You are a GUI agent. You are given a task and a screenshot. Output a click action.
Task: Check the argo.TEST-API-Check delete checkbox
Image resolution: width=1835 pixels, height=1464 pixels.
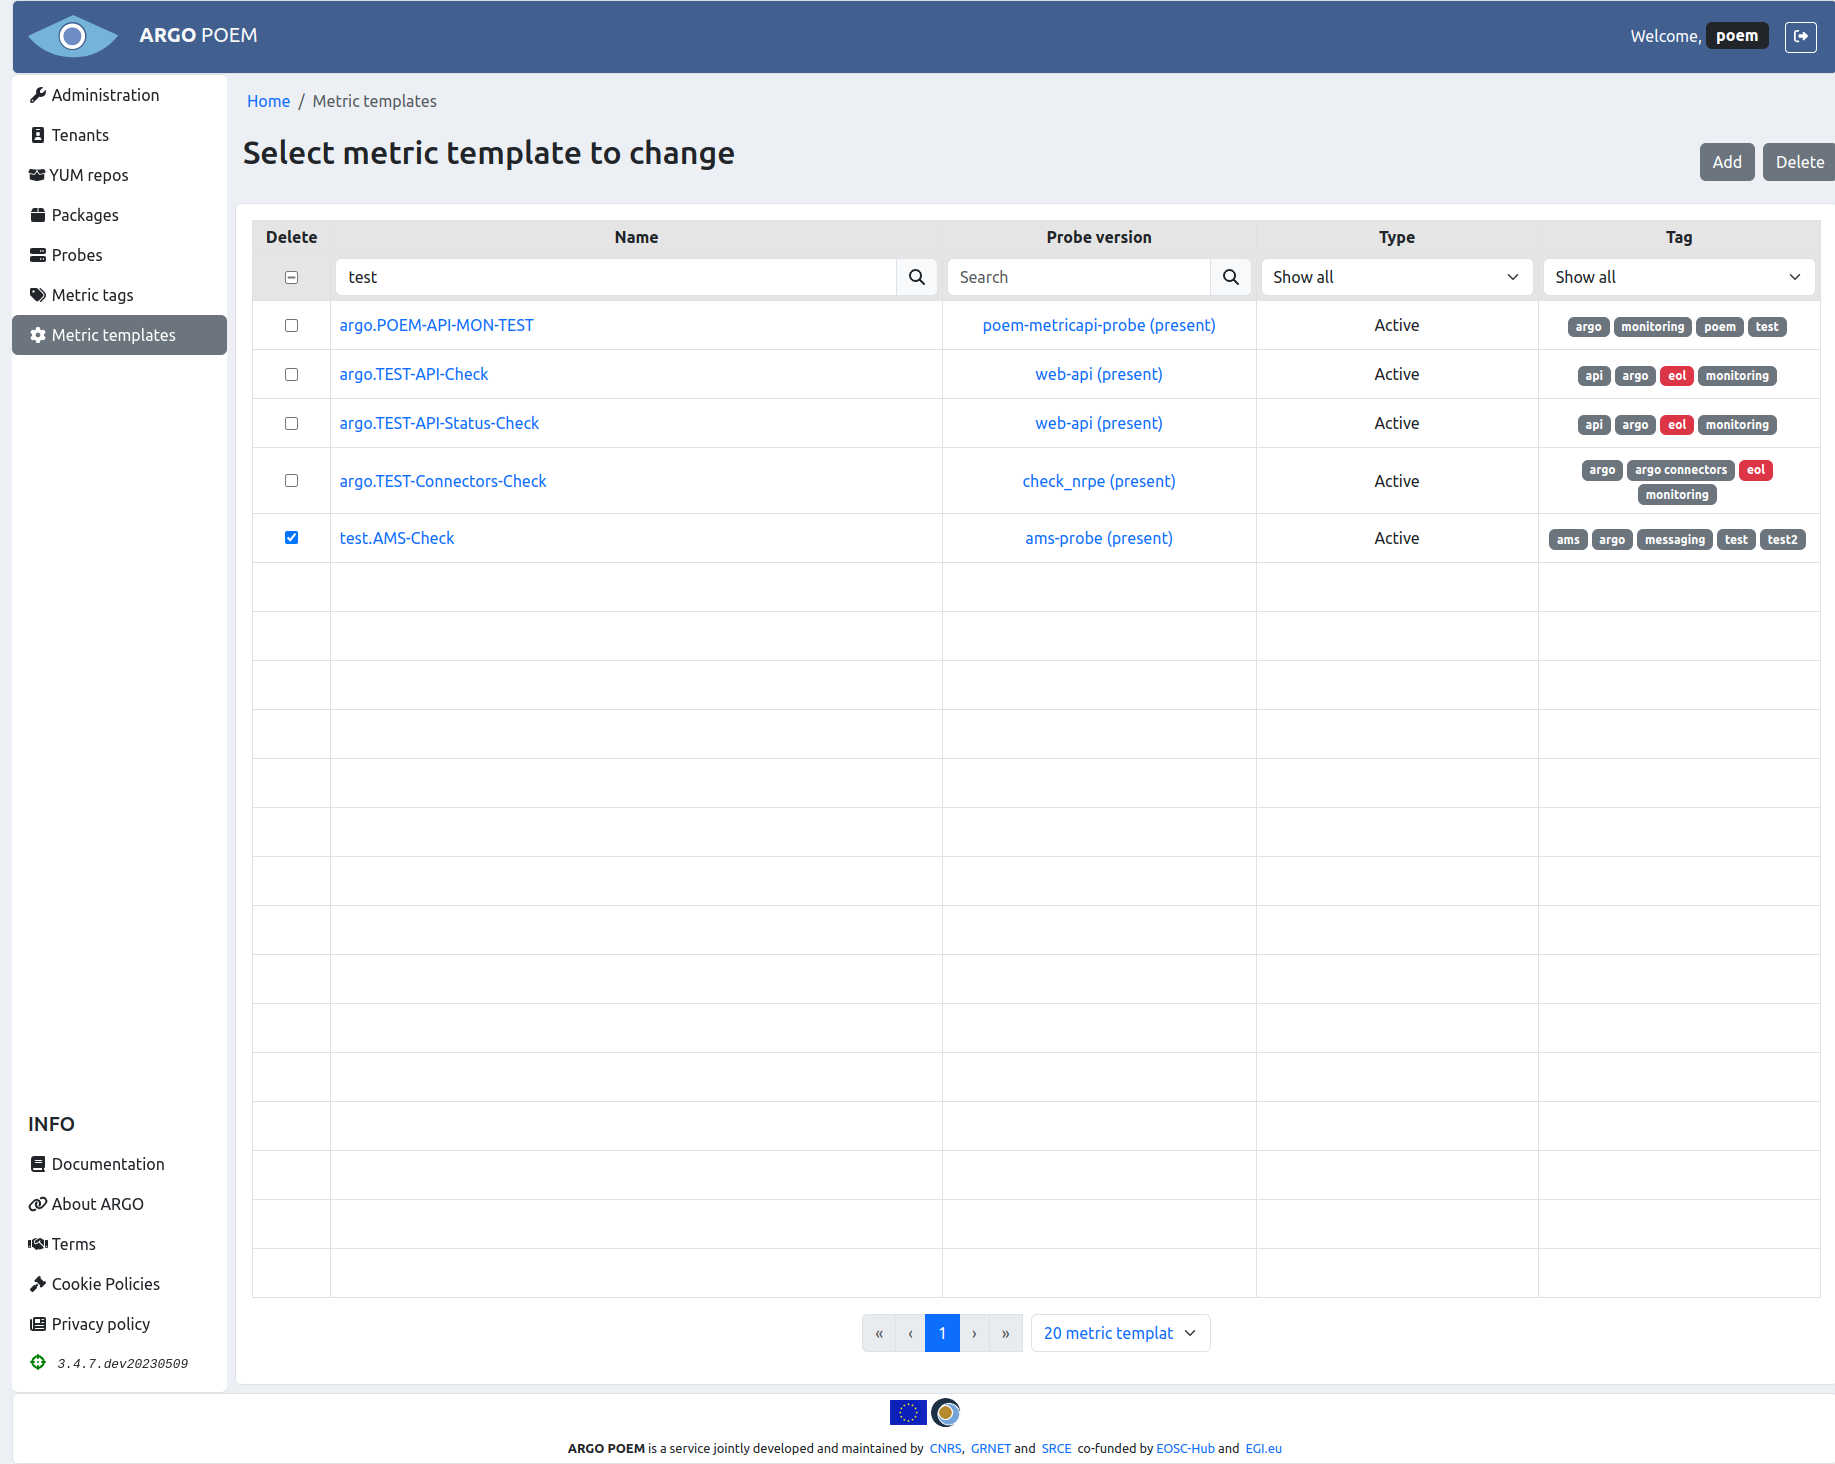291,374
